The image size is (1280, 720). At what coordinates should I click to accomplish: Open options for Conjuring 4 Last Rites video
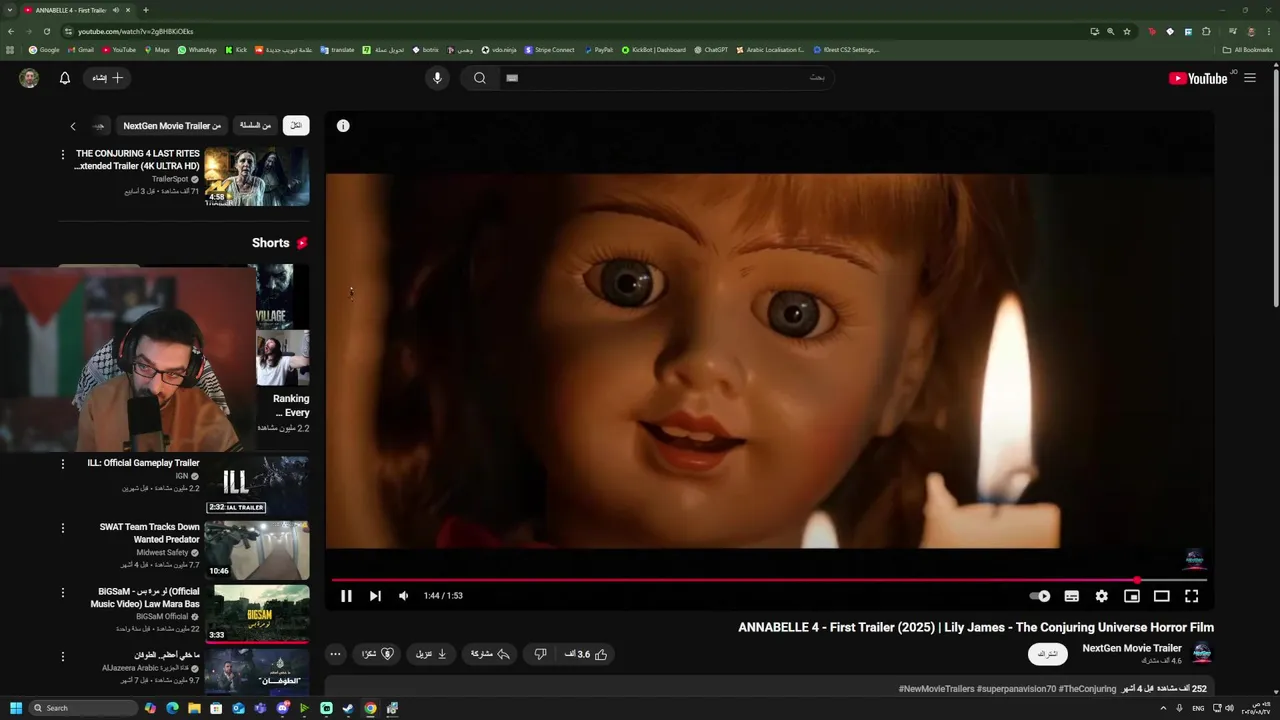pyautogui.click(x=63, y=155)
